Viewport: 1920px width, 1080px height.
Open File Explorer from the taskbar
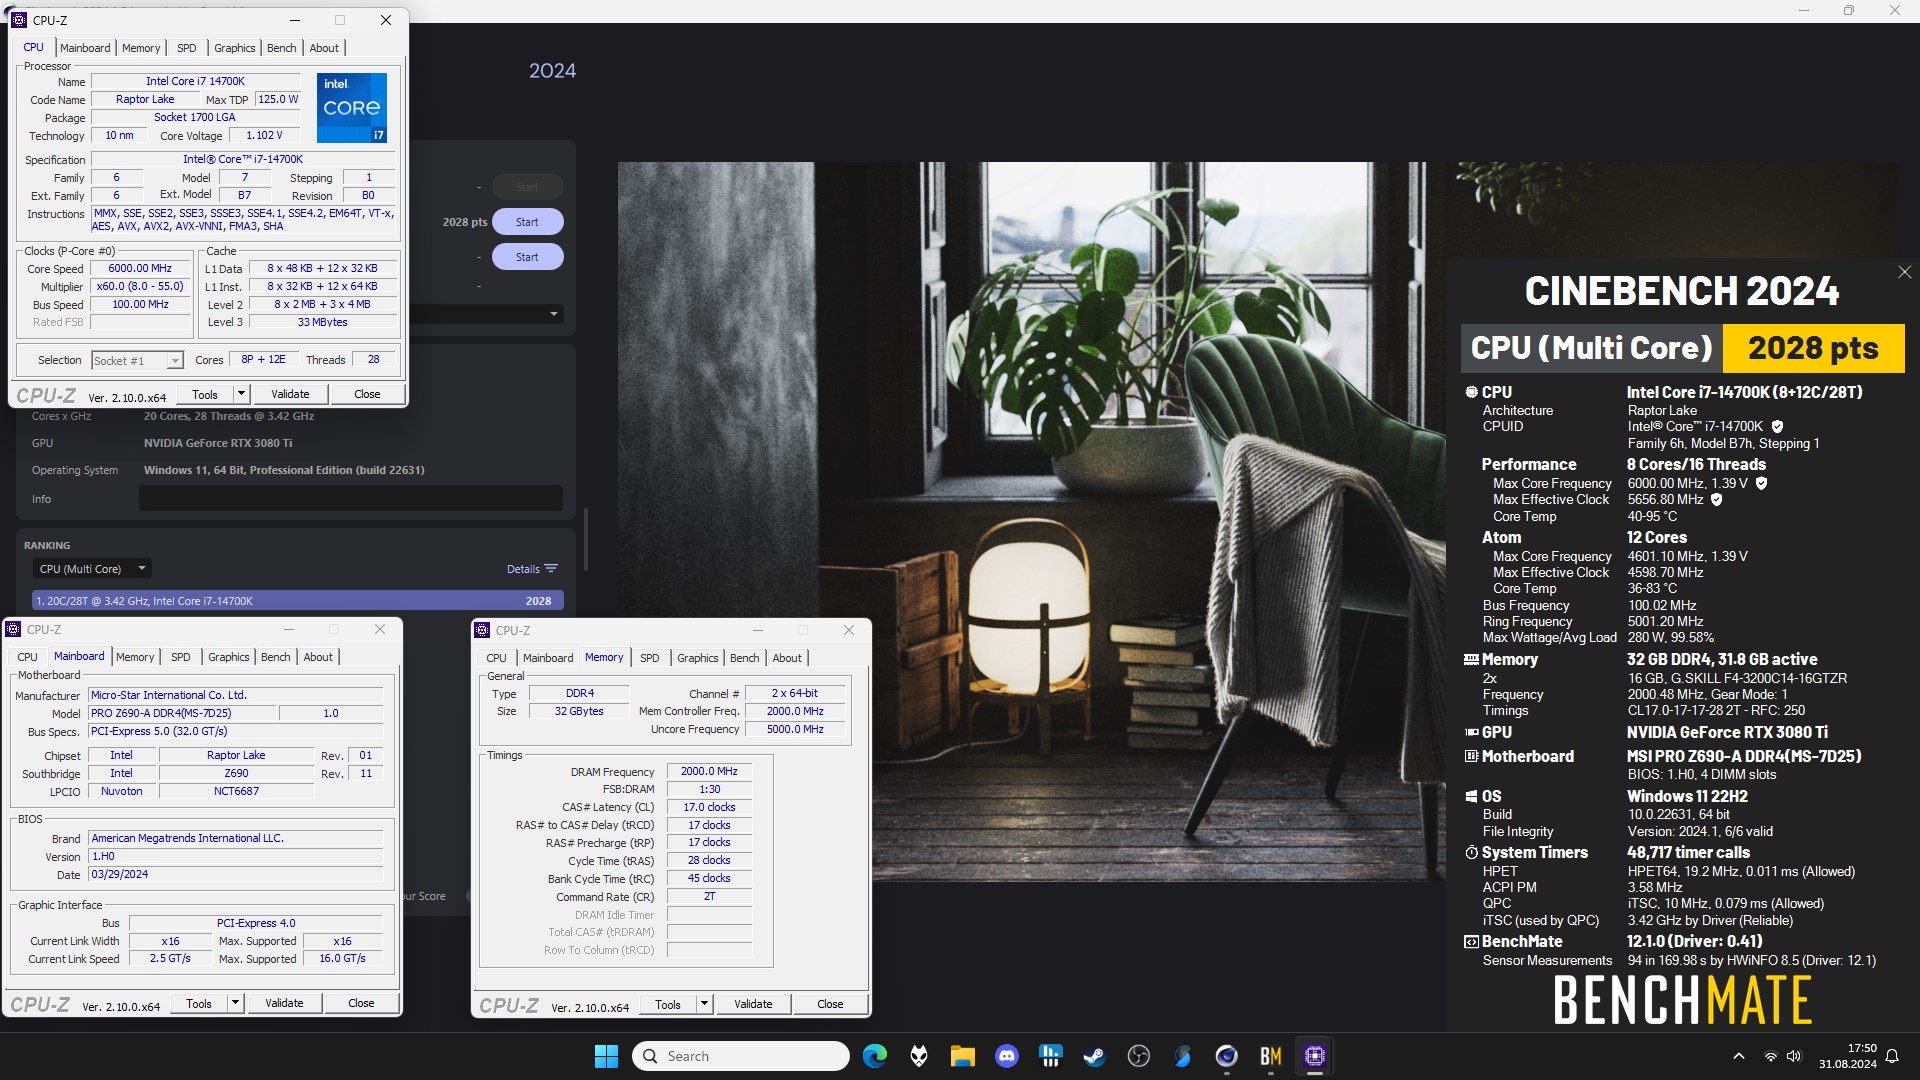963,1056
